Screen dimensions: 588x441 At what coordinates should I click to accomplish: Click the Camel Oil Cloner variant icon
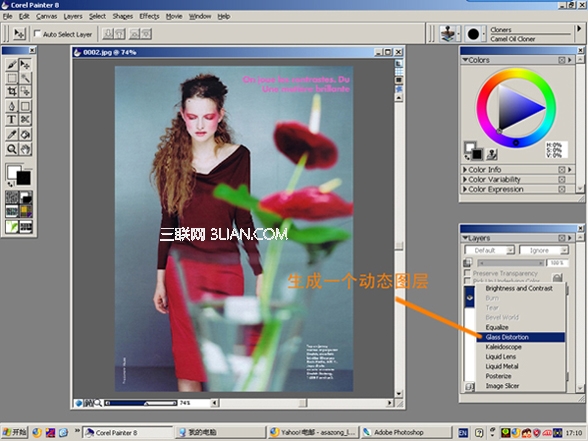(x=473, y=34)
